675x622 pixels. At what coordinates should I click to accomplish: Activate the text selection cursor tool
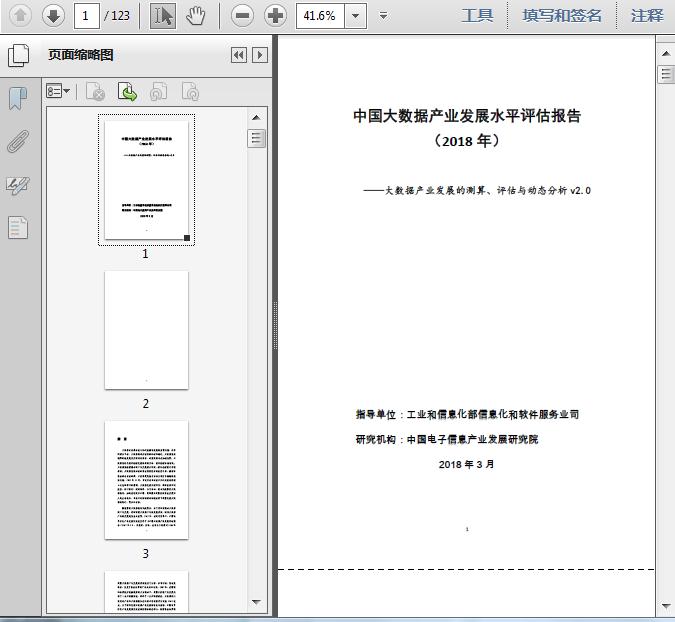click(163, 15)
